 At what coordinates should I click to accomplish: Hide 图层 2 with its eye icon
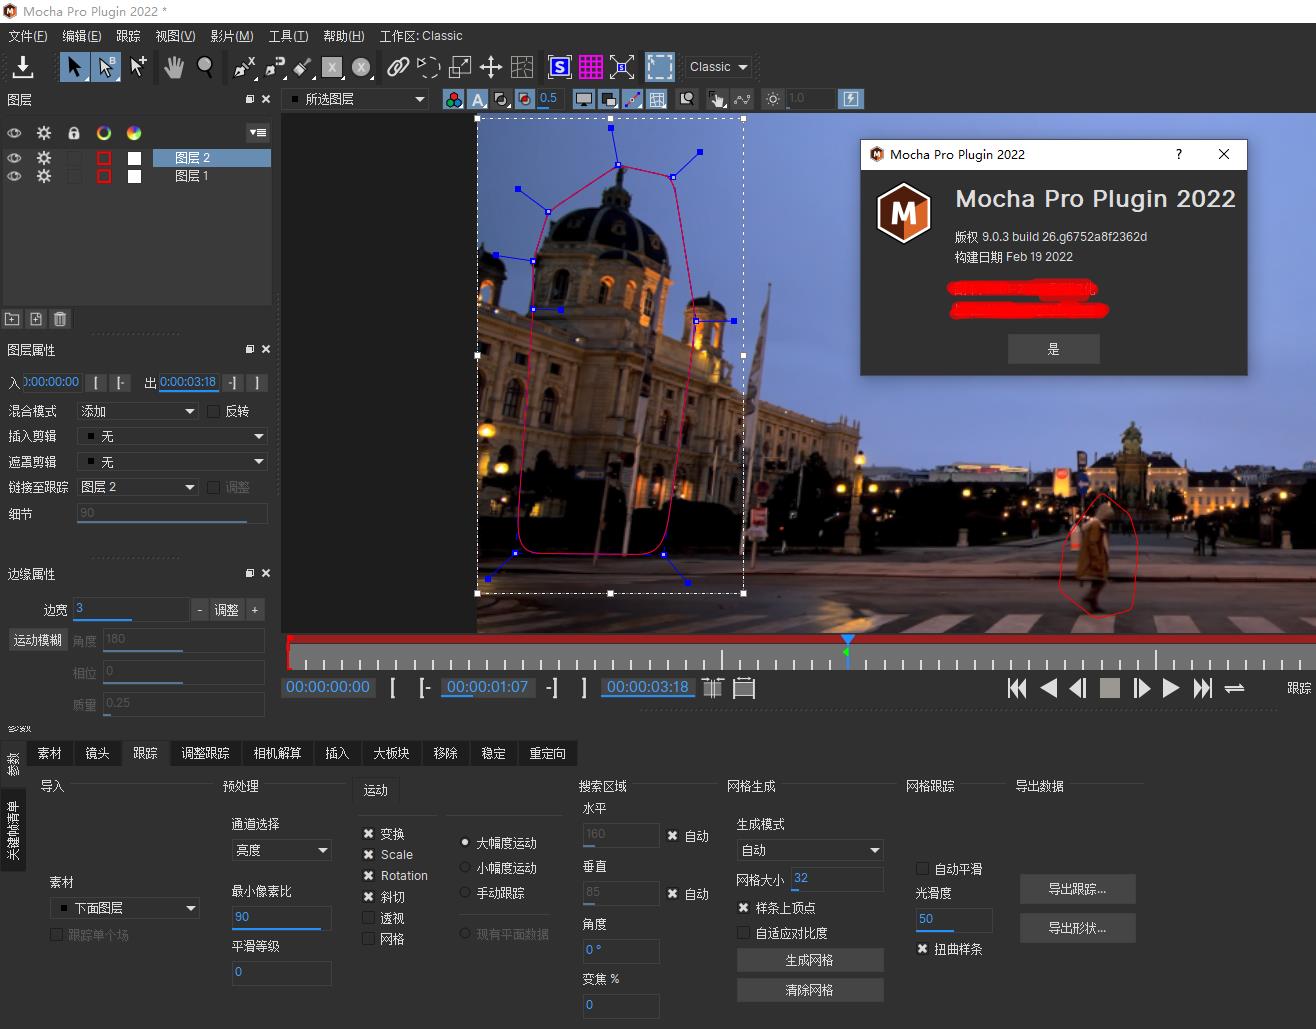click(x=14, y=158)
